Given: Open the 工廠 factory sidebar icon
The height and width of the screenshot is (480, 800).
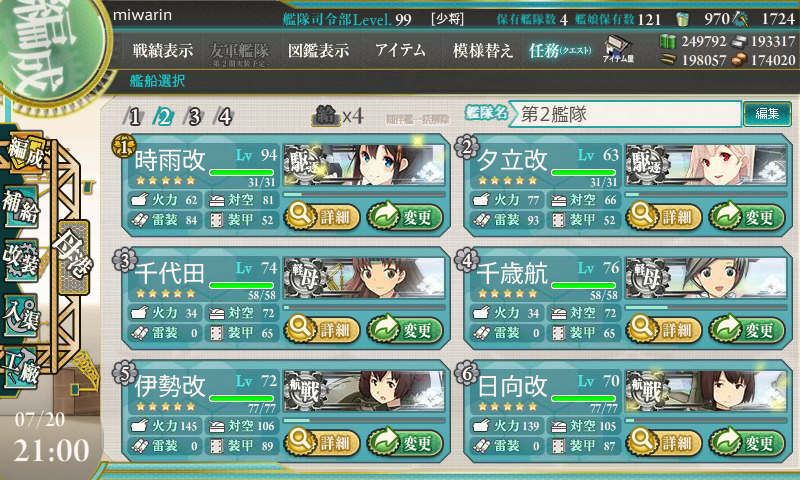Looking at the screenshot, I should click(x=21, y=368).
